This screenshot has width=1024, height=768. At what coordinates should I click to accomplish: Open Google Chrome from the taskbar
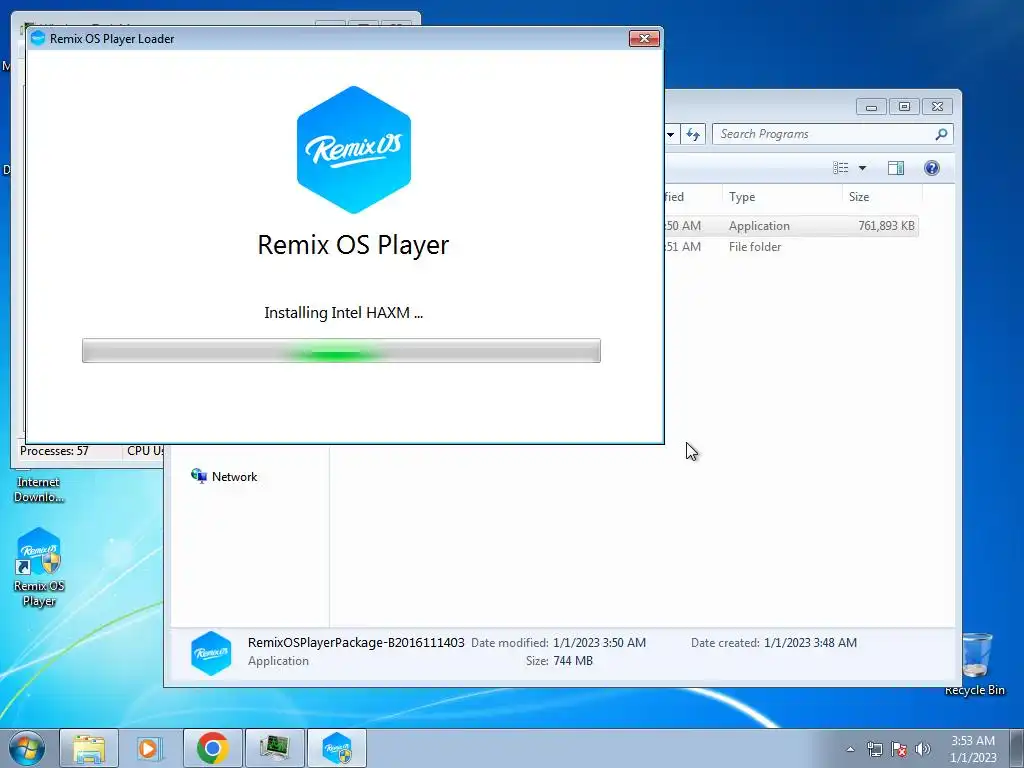point(212,748)
